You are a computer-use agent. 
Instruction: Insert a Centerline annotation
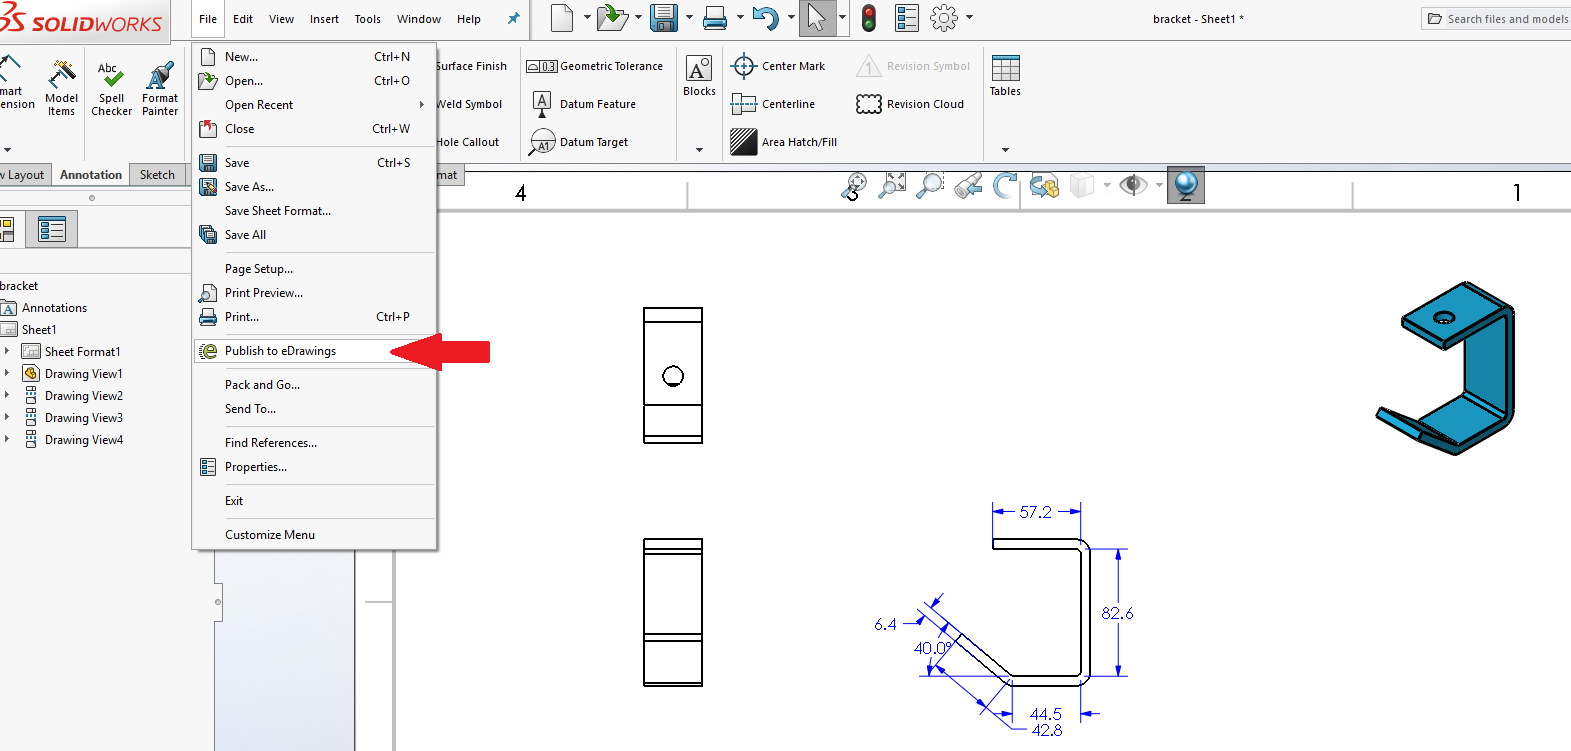pyautogui.click(x=773, y=104)
